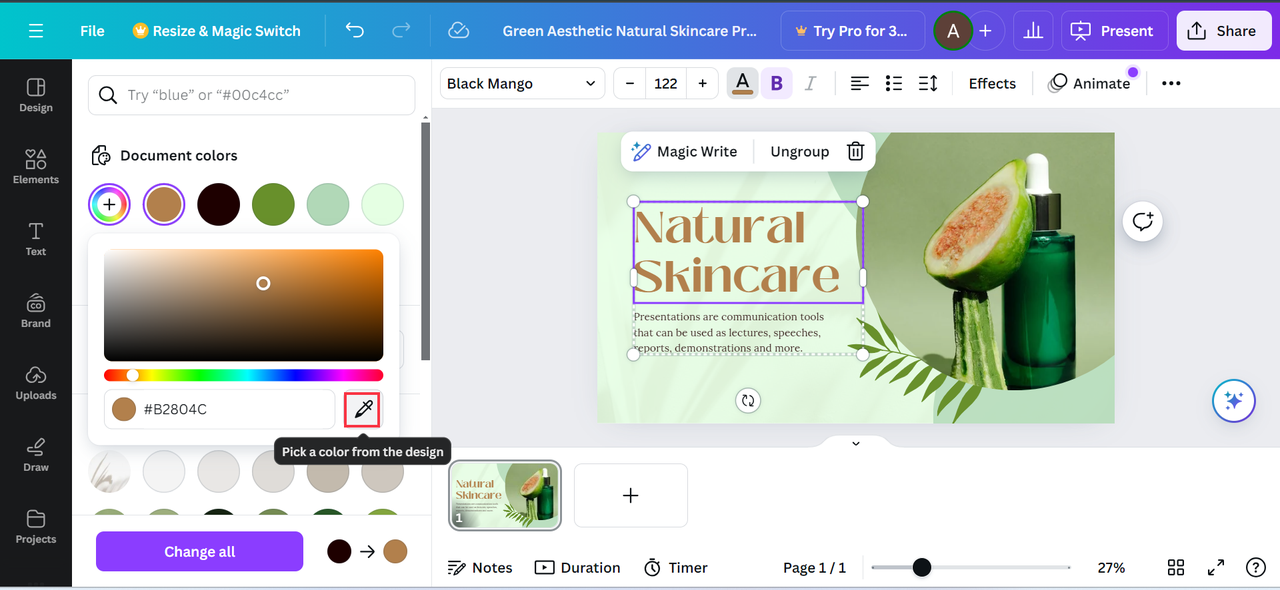Select the page 1 thumbnail
The image size is (1280, 590).
coord(505,495)
